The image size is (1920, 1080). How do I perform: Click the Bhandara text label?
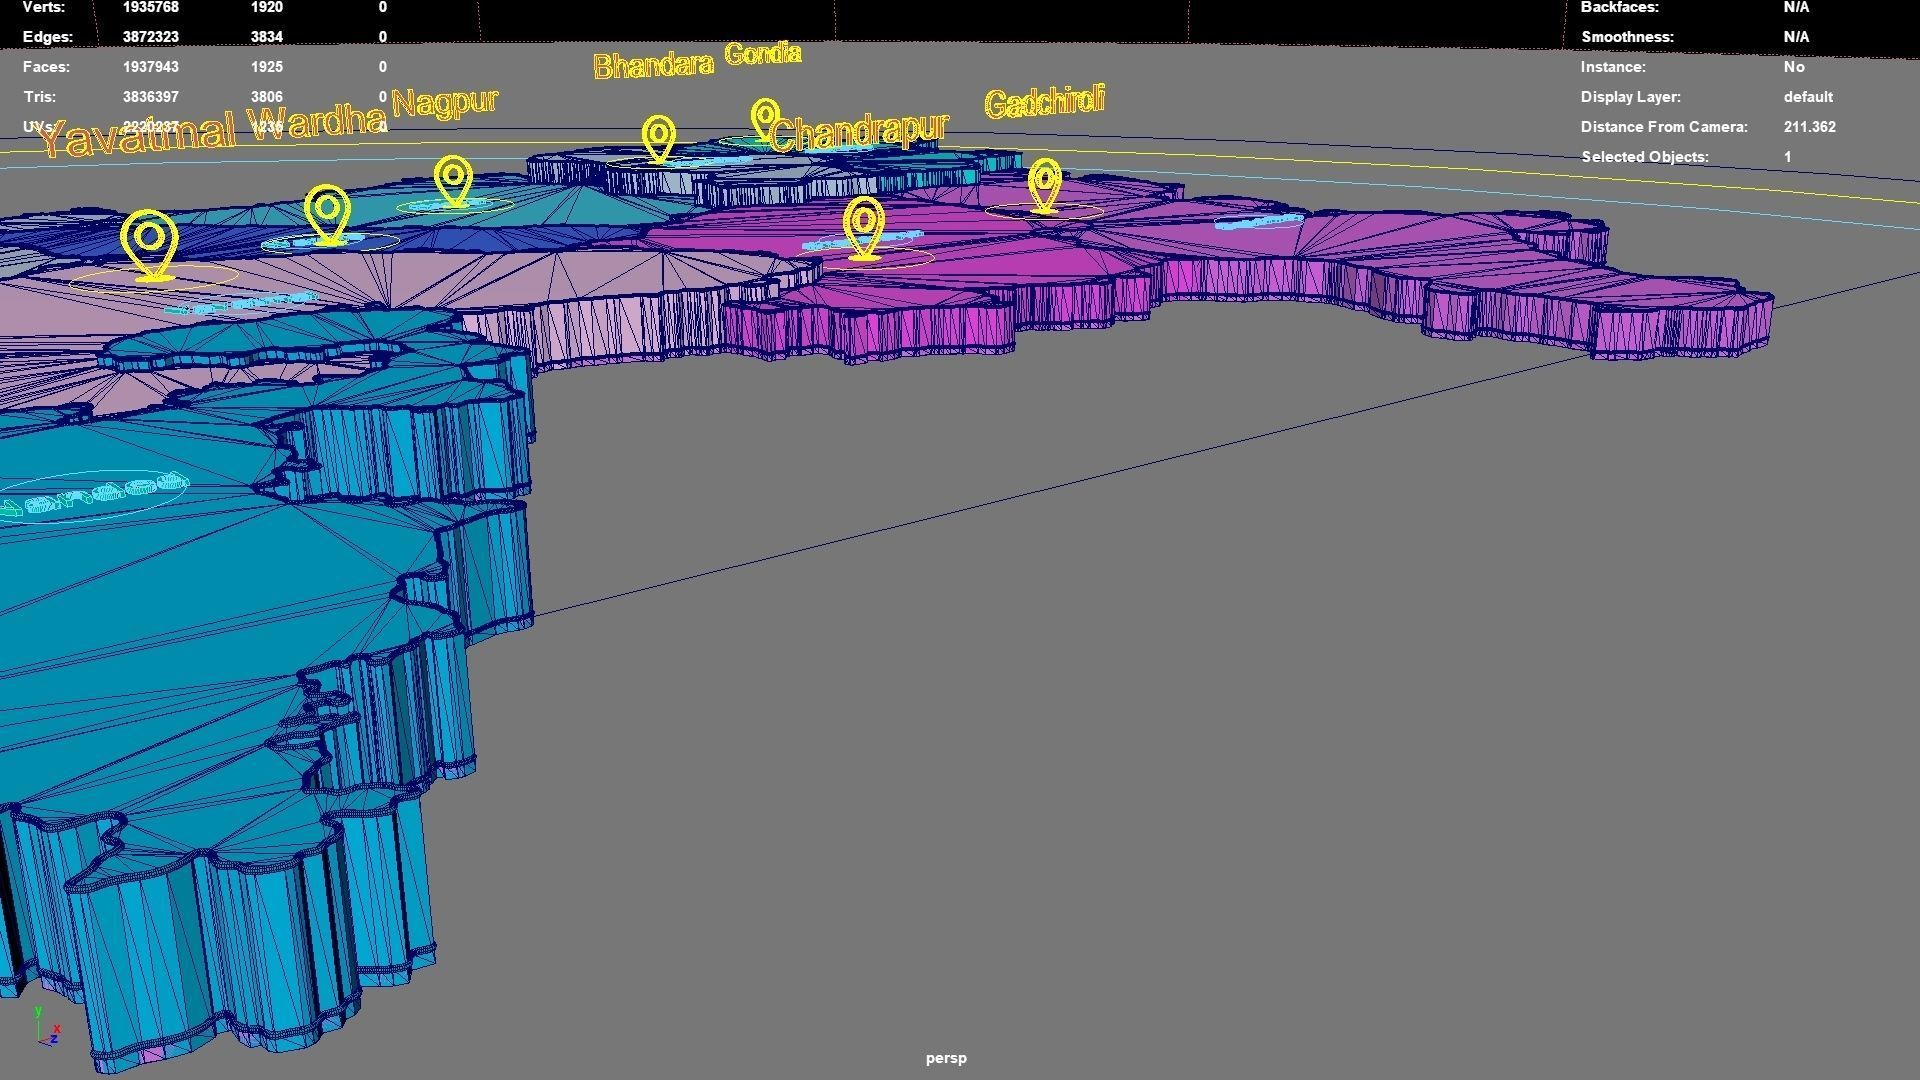(x=653, y=66)
